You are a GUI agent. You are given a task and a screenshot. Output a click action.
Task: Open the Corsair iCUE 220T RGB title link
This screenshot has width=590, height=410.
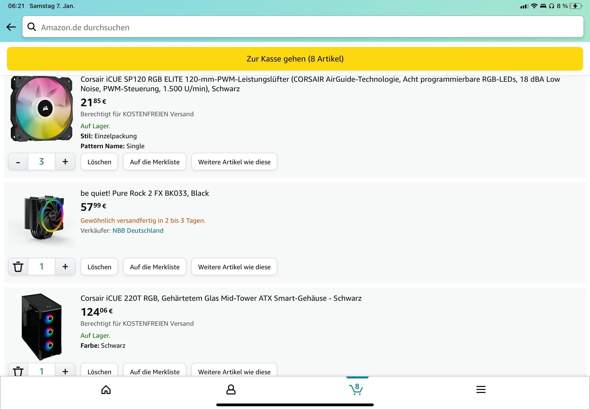click(x=221, y=298)
